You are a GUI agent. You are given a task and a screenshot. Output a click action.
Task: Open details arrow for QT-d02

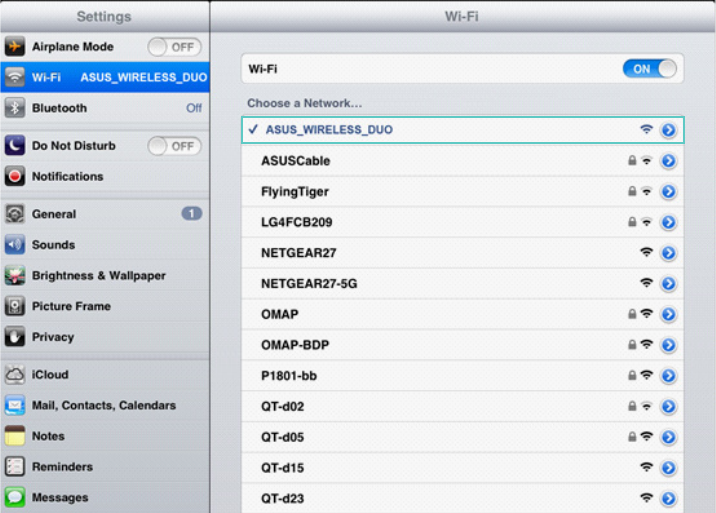pyautogui.click(x=669, y=406)
